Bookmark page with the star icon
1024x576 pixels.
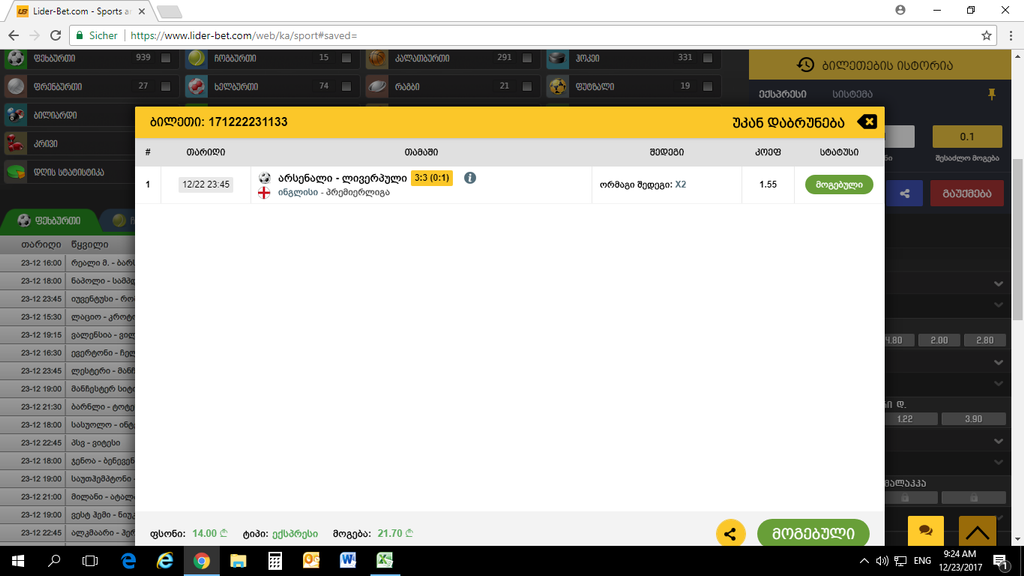(986, 35)
